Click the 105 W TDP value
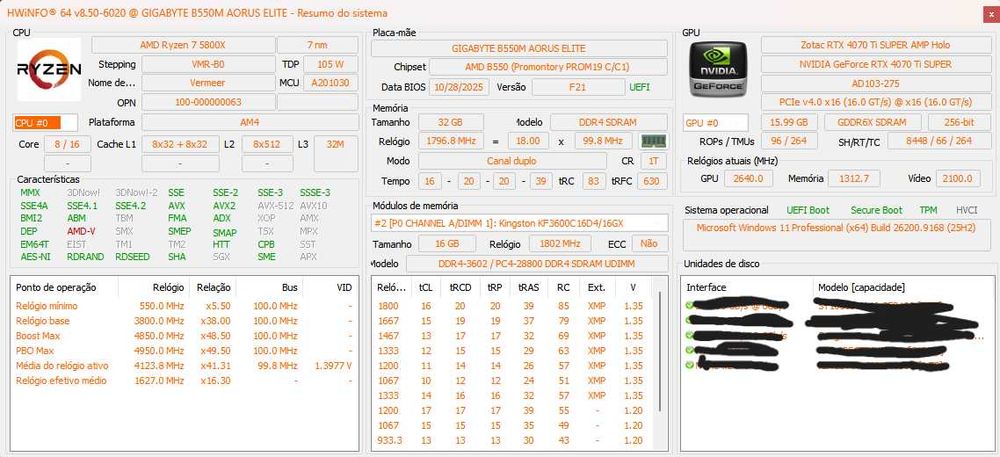 (x=330, y=64)
